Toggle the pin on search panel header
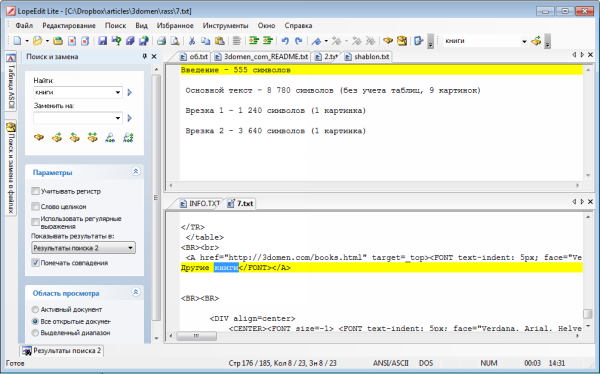The image size is (600, 374). 145,57
